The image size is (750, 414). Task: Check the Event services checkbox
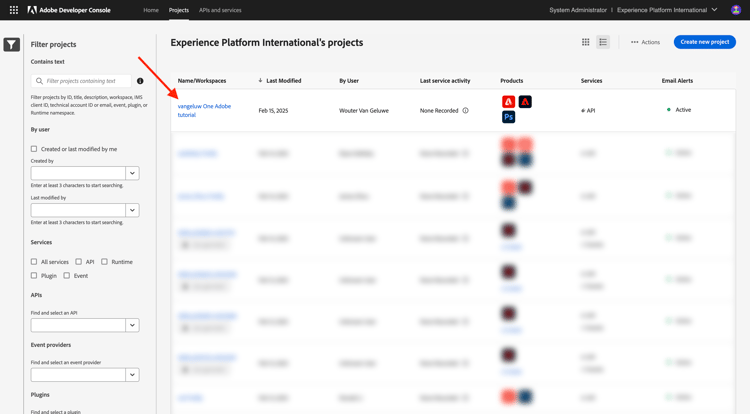(66, 275)
